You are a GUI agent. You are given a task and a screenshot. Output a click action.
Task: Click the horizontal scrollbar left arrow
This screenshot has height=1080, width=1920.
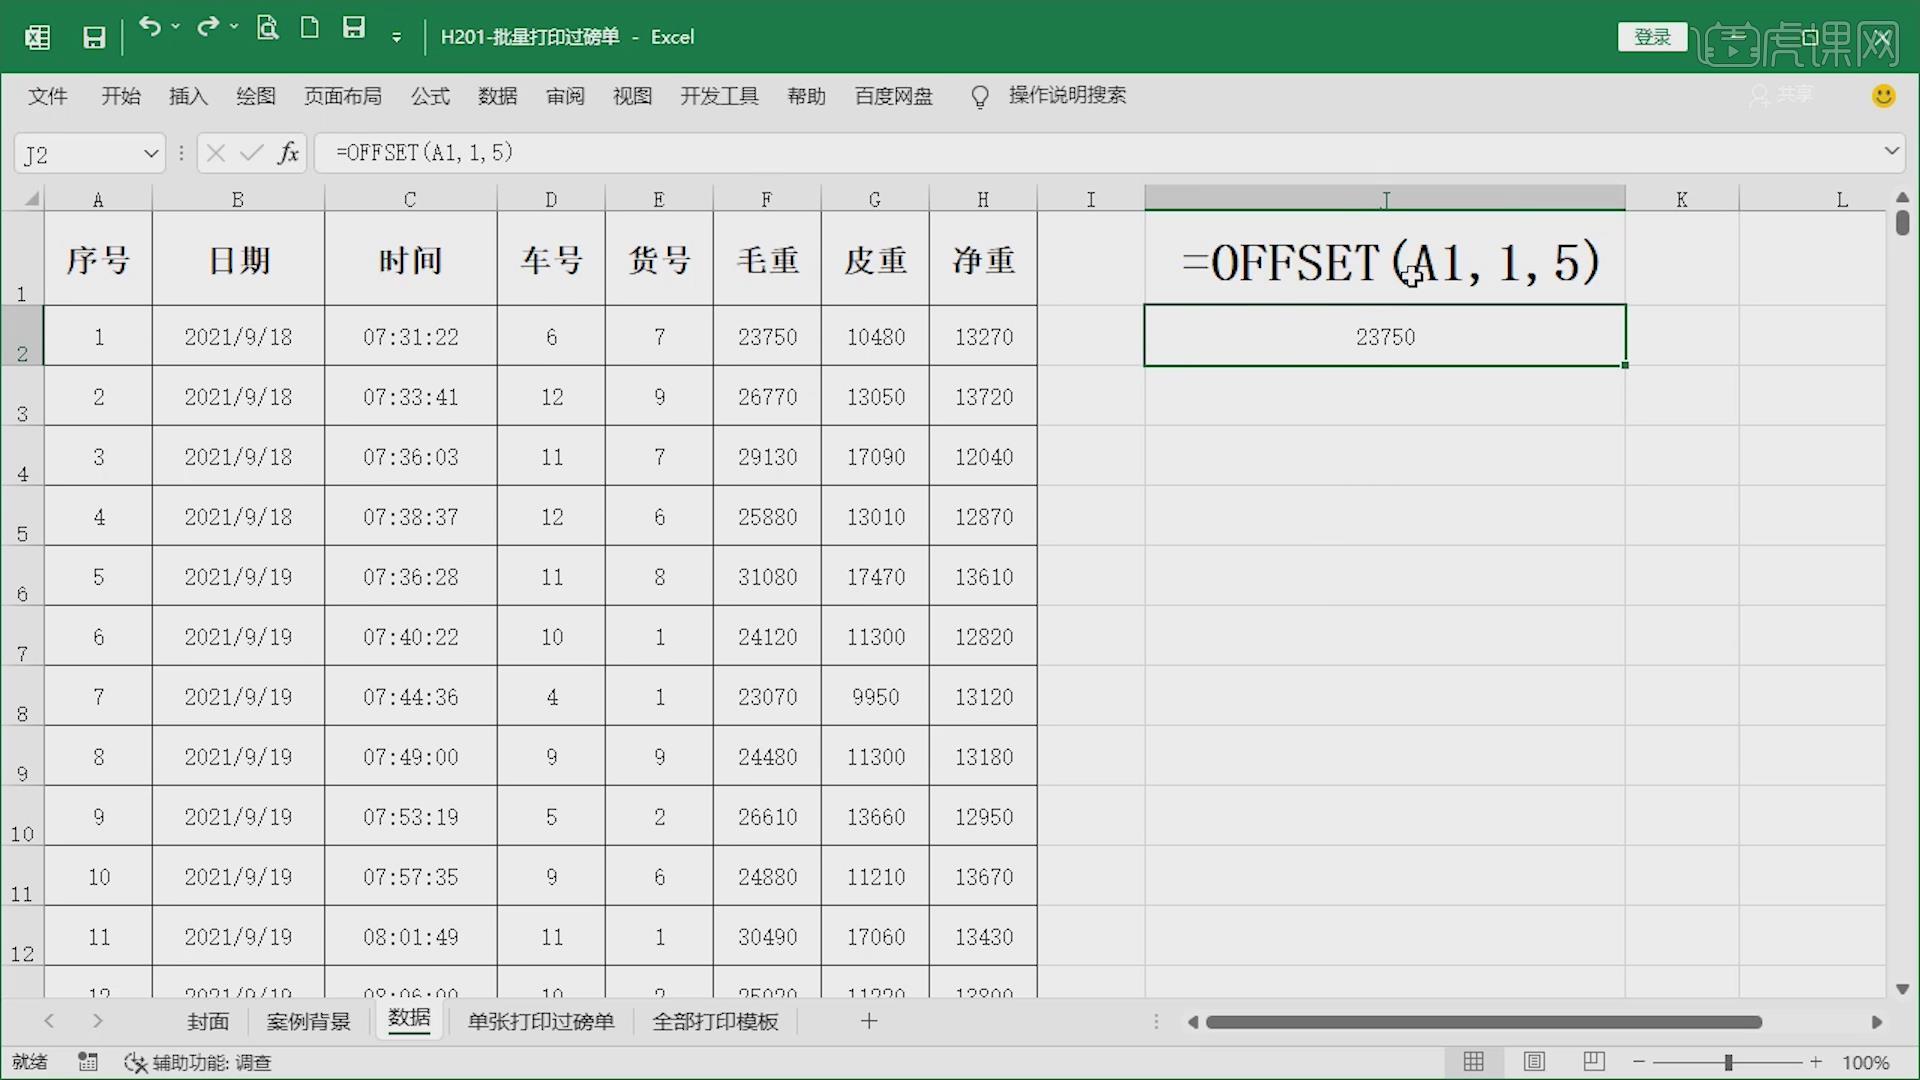click(1192, 1022)
